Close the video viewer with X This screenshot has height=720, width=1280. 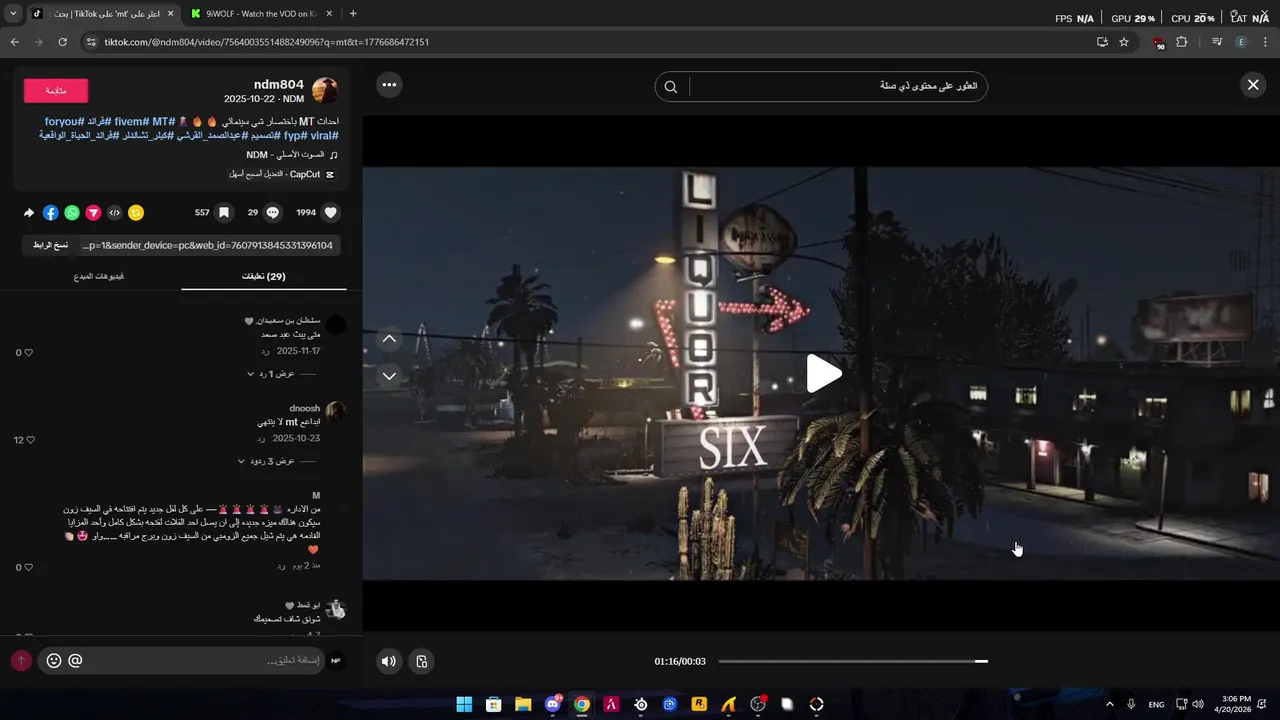click(x=1253, y=85)
